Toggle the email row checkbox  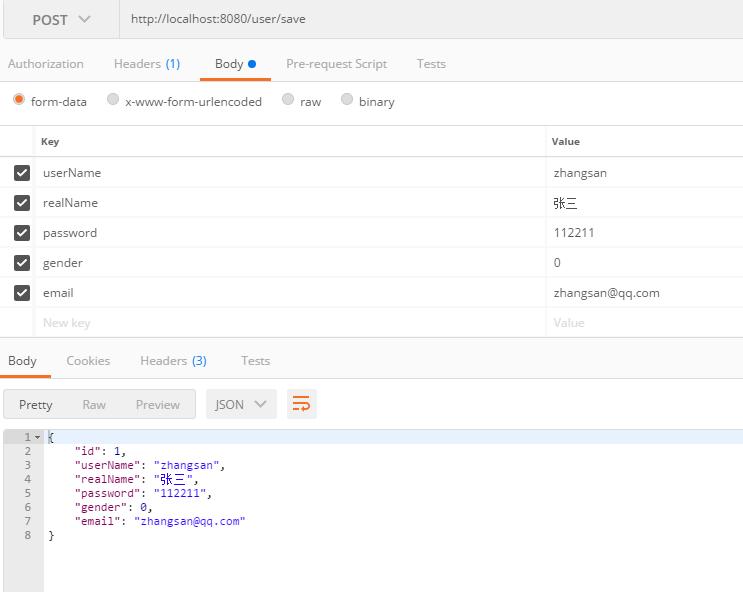22,293
